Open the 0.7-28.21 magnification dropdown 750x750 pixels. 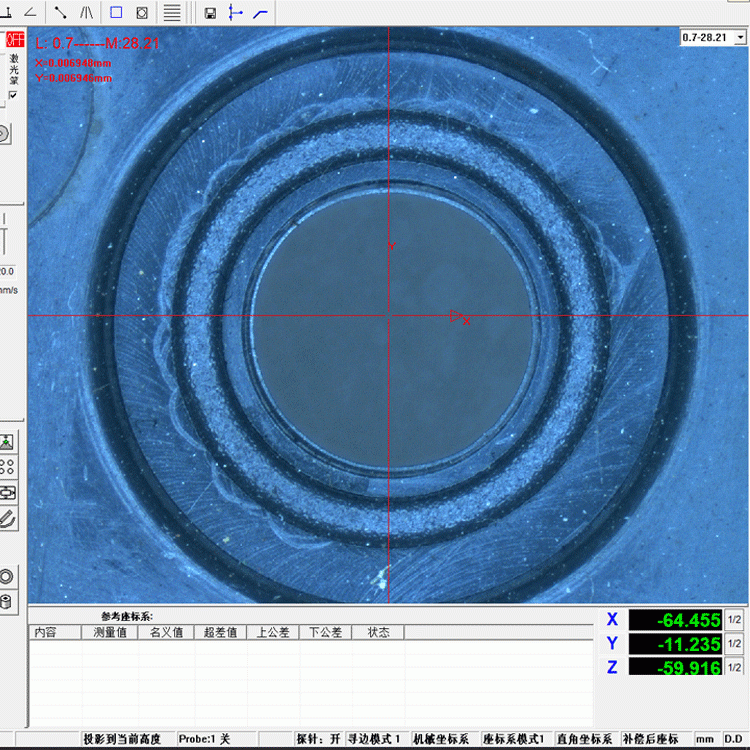(x=713, y=37)
